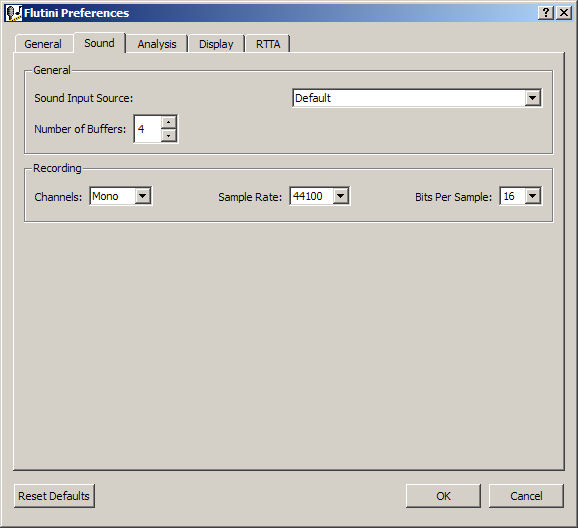Click the Sample Rate label
The width and height of the screenshot is (578, 528).
pyautogui.click(x=250, y=197)
